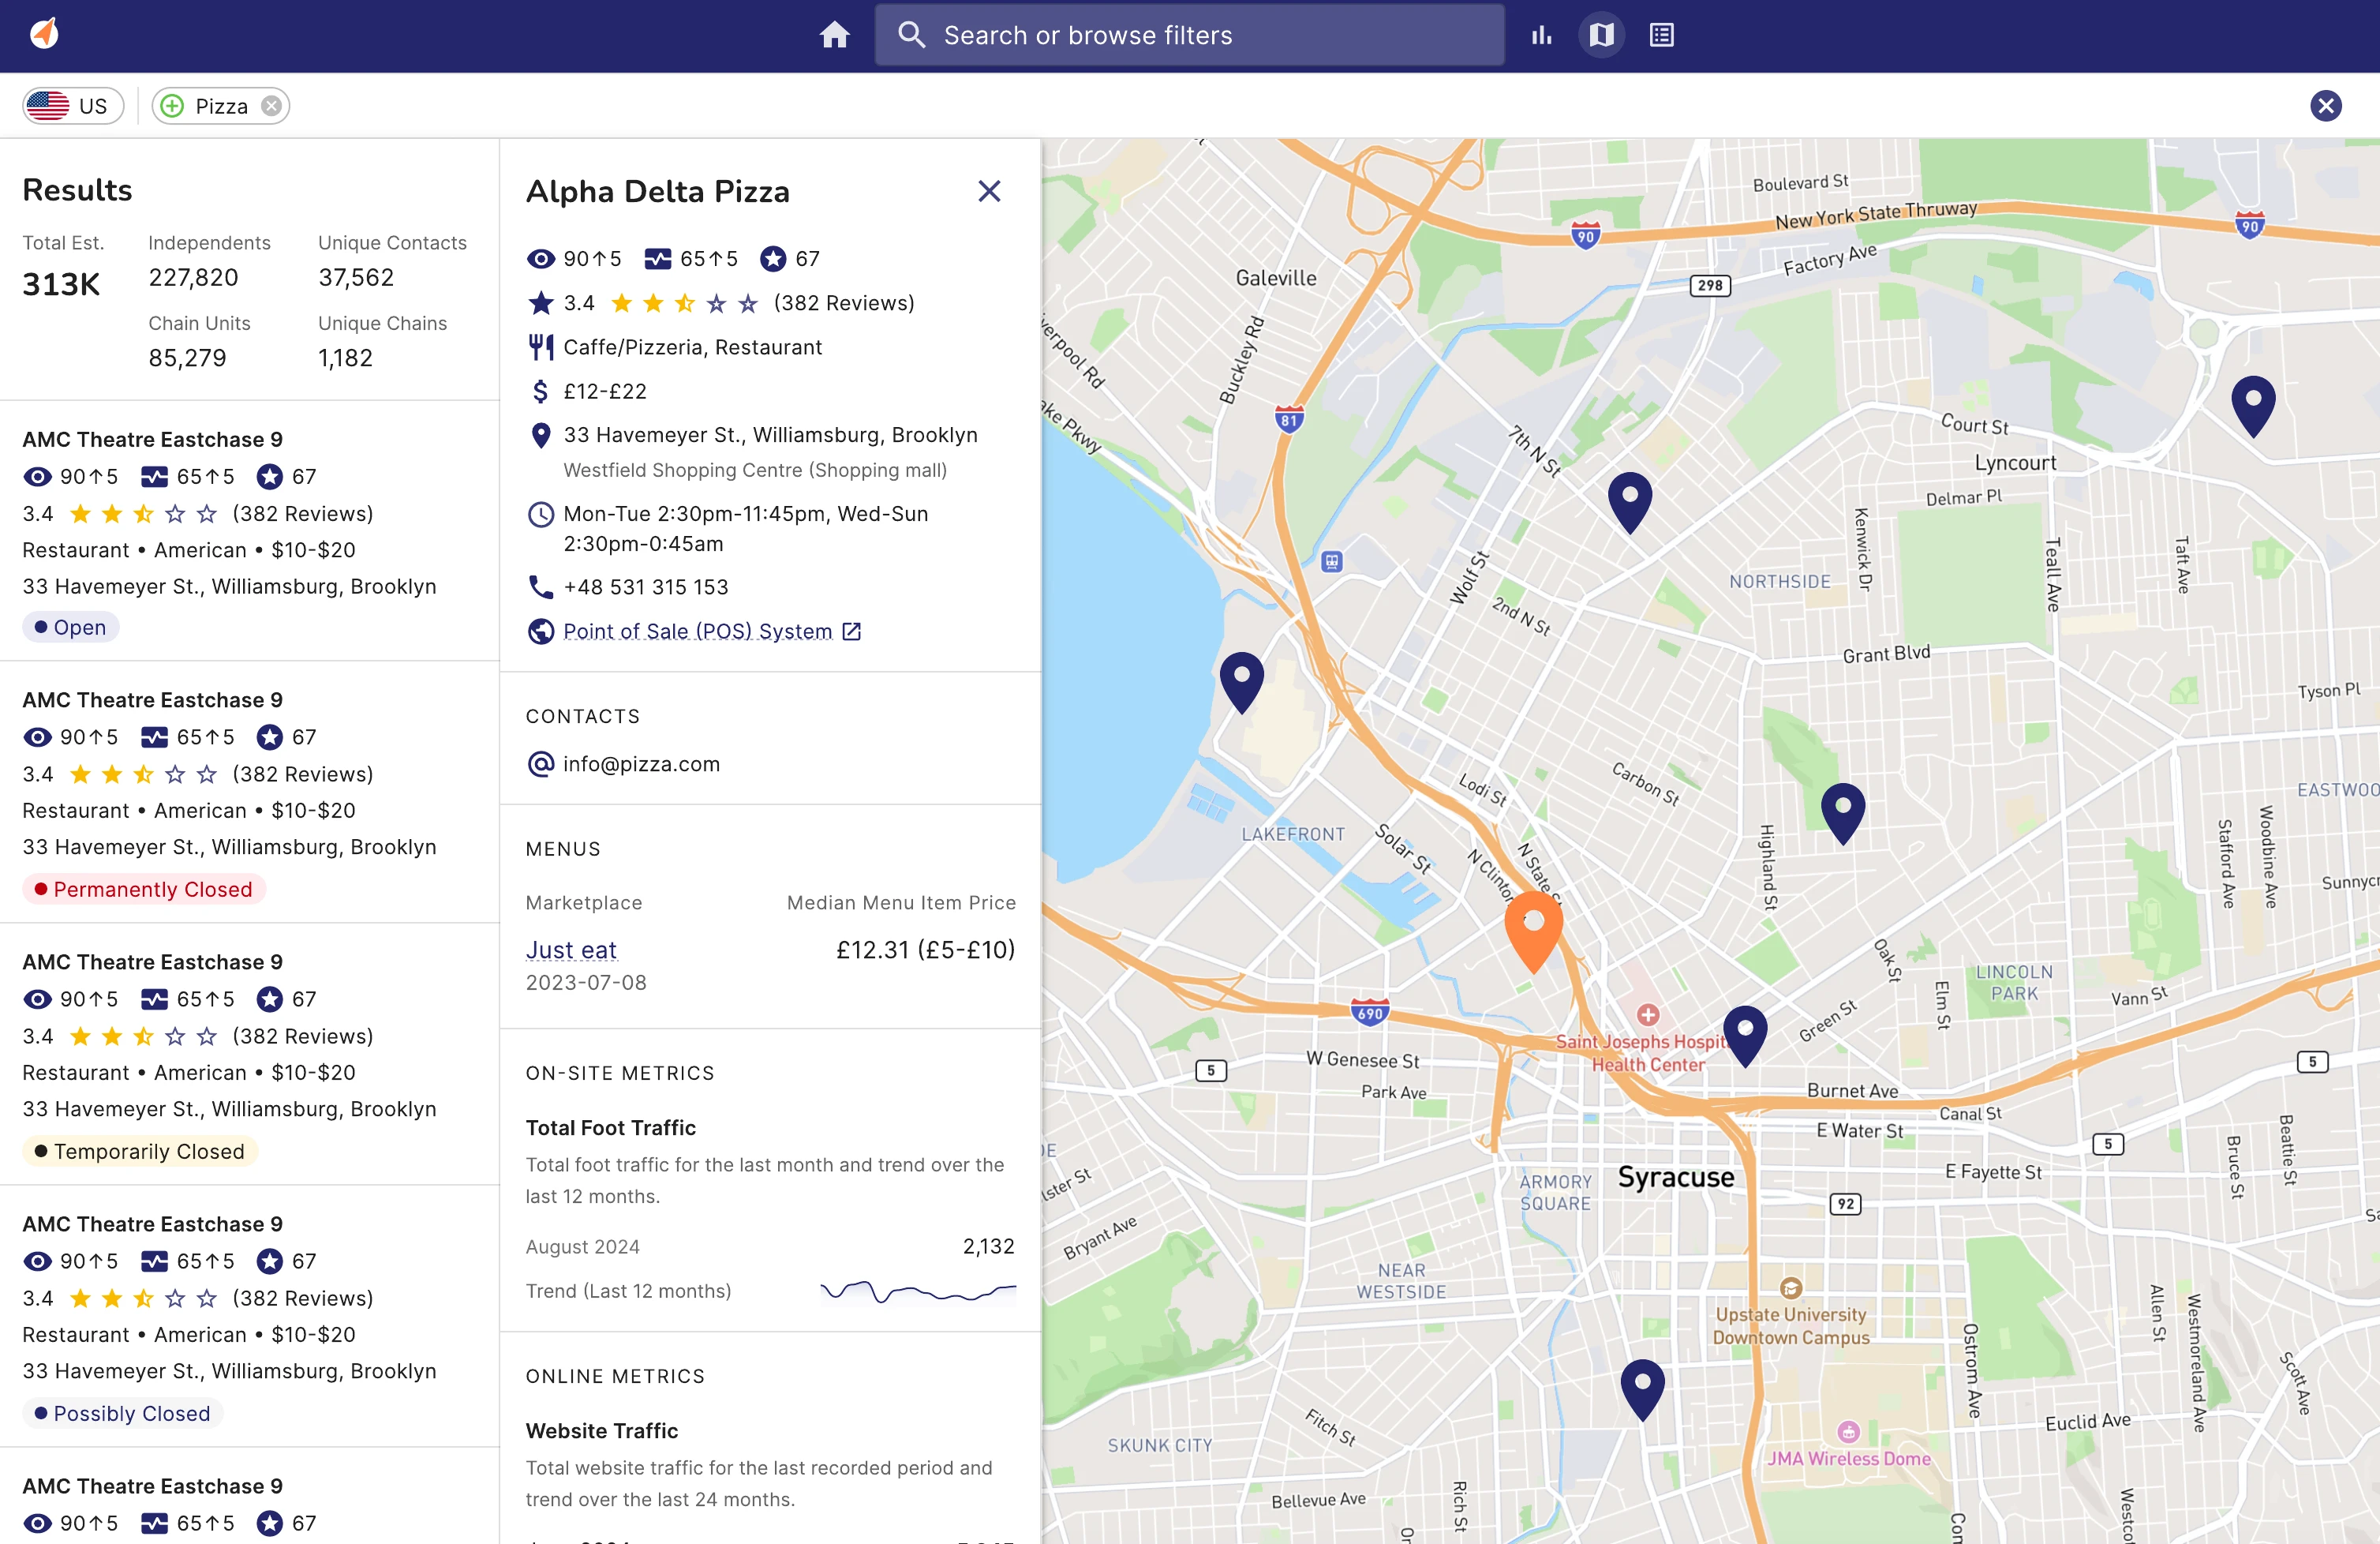Viewport: 2380px width, 1544px height.
Task: Open the result marked Permanently Closed
Action: point(249,792)
